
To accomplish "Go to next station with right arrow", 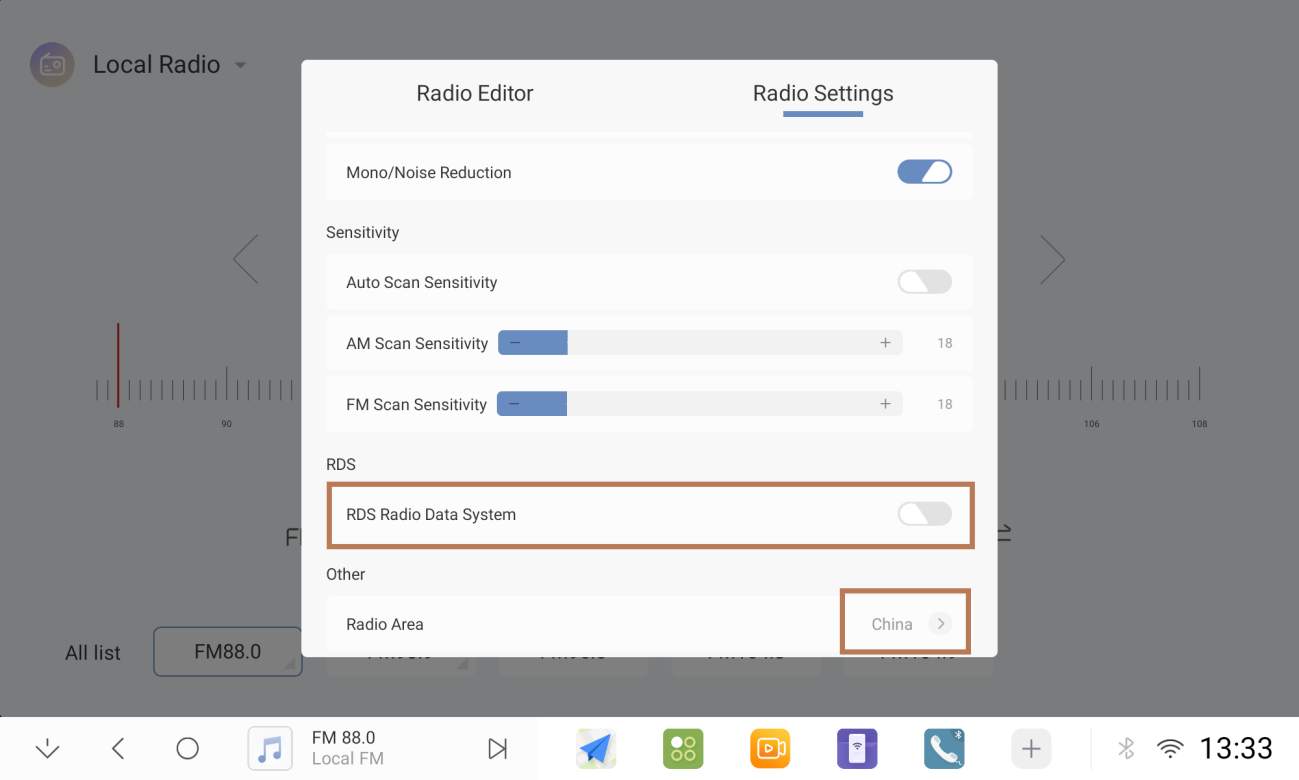I will (x=1052, y=259).
